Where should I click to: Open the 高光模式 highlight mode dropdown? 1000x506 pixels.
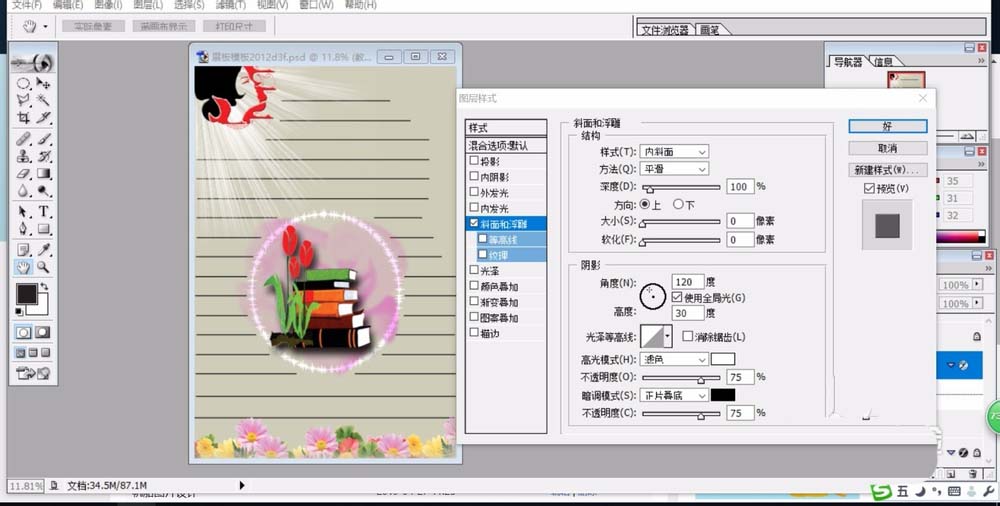click(x=675, y=359)
